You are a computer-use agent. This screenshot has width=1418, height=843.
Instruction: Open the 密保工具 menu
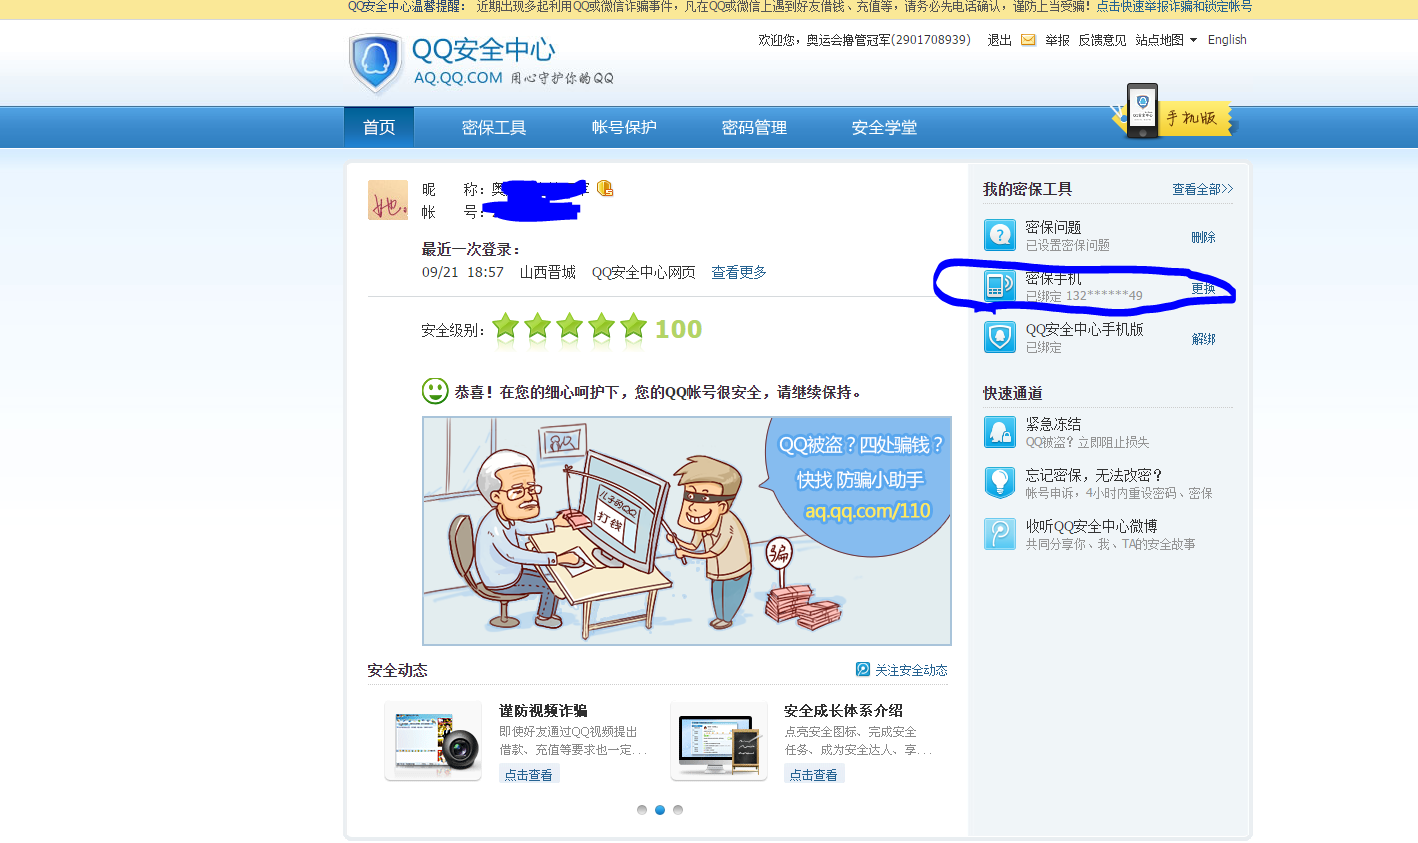[x=494, y=127]
